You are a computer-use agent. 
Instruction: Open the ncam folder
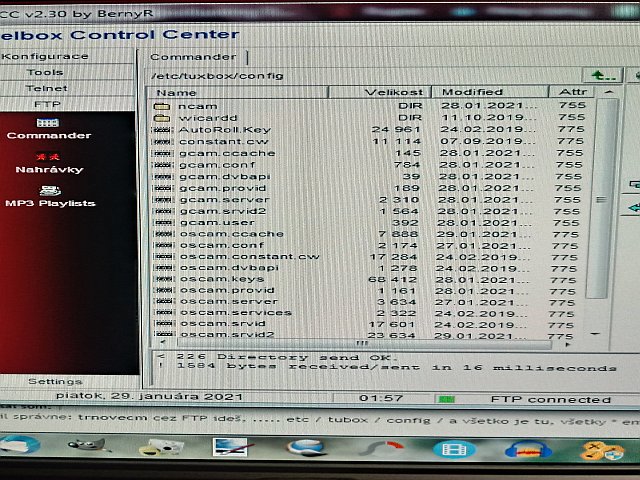coord(162,107)
